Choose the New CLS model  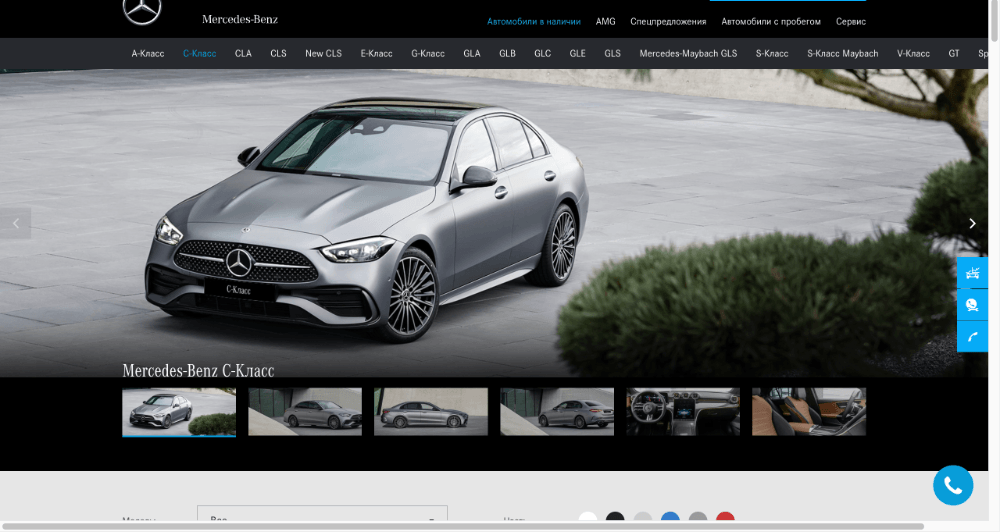323,54
